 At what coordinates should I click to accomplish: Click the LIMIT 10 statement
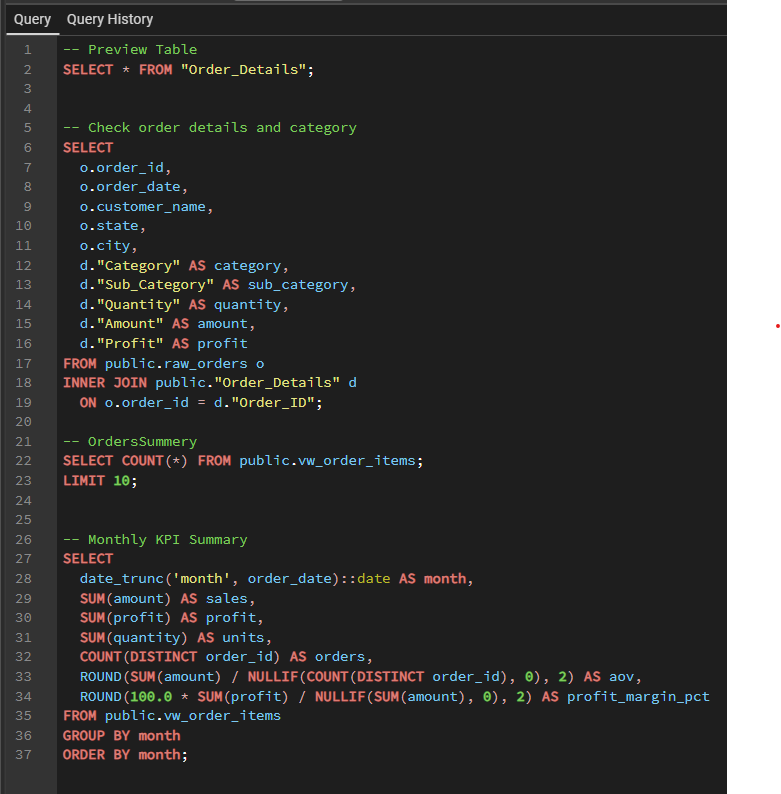(x=99, y=480)
